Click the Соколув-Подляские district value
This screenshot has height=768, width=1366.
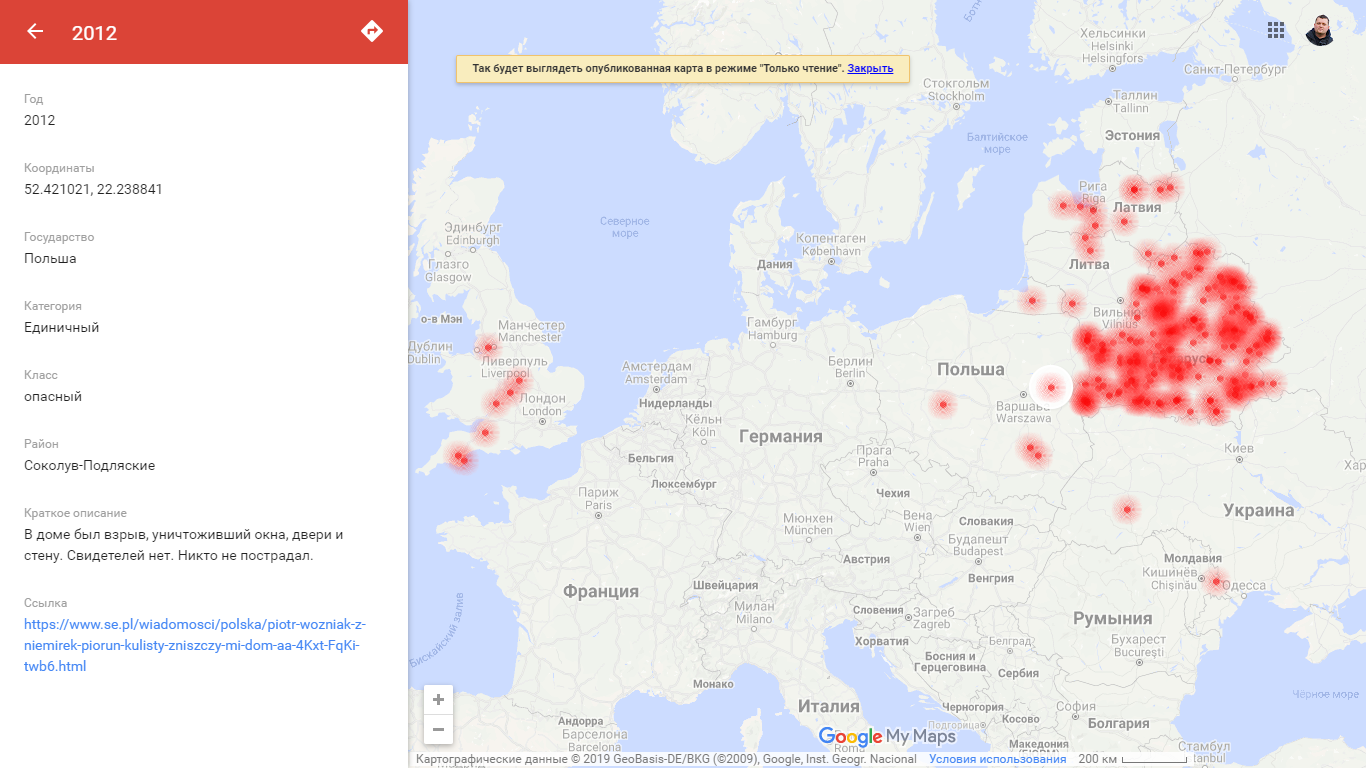(x=89, y=465)
